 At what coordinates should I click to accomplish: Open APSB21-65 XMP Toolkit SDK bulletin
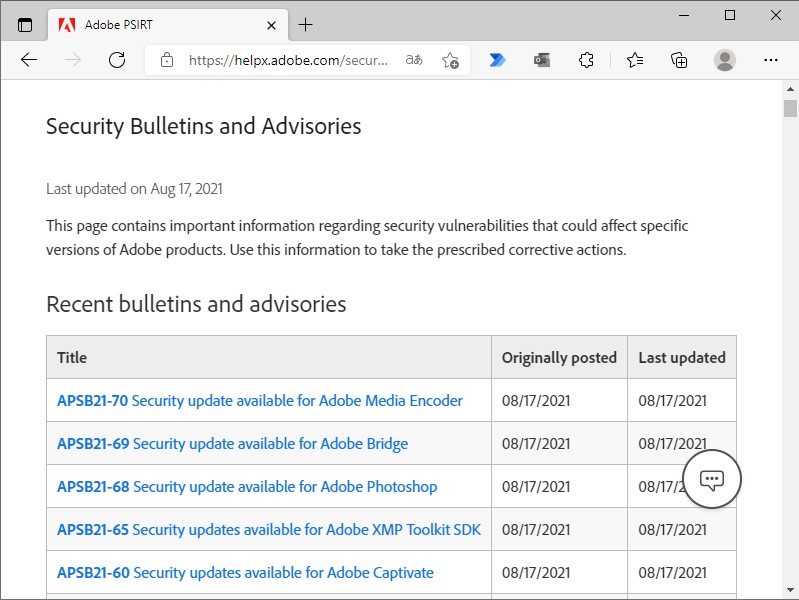tap(269, 530)
